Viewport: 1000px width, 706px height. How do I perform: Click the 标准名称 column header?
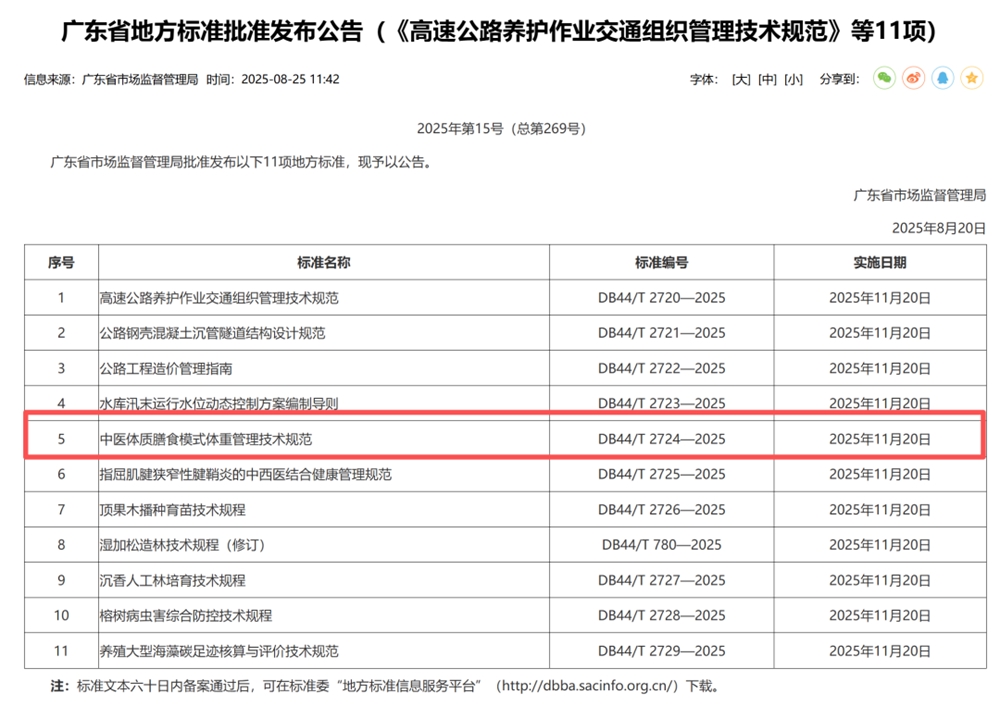point(323,263)
